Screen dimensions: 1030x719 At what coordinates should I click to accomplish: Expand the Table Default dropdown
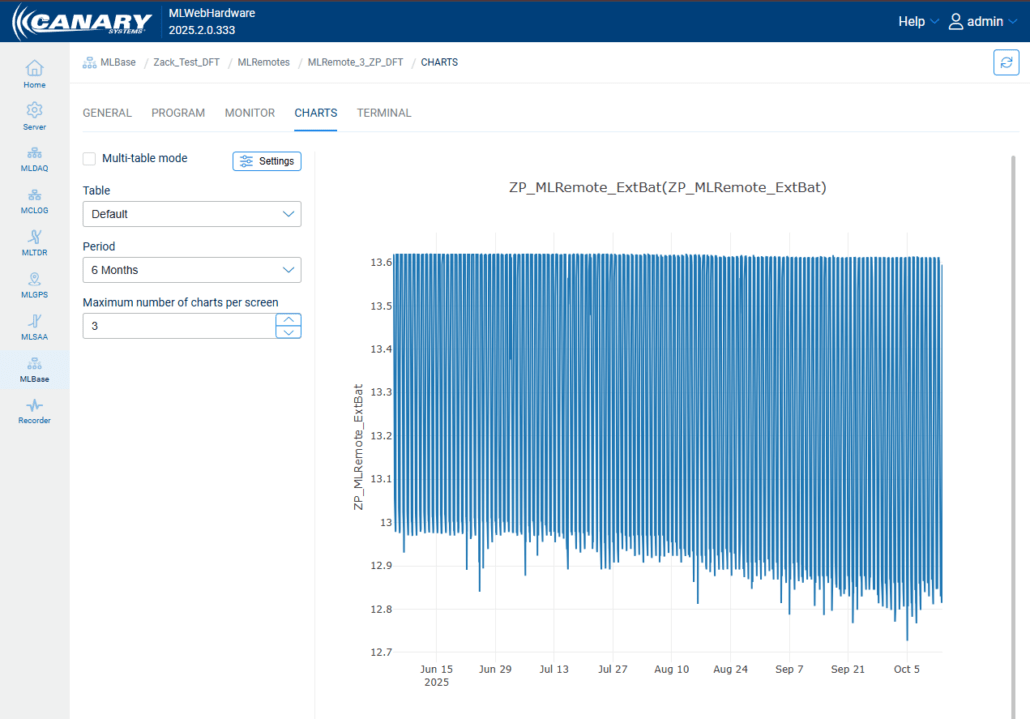point(191,214)
